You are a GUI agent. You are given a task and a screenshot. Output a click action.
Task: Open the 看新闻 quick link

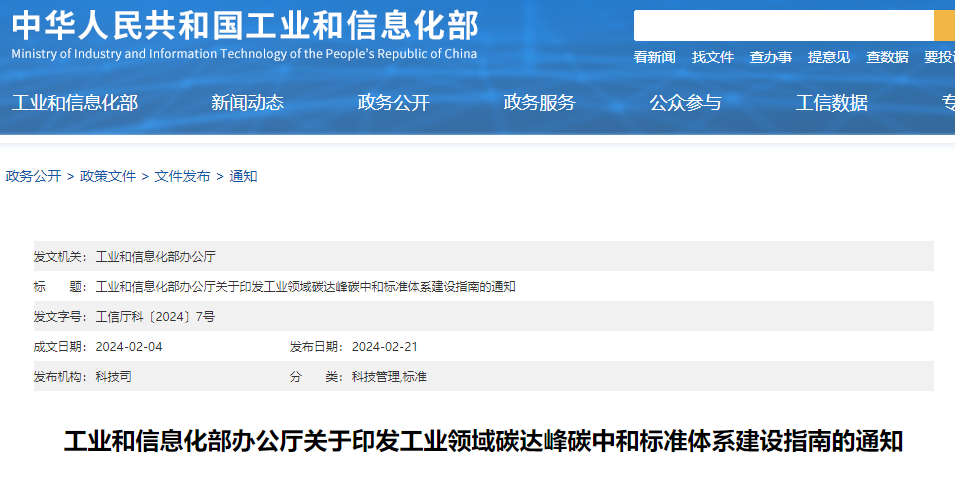coord(654,58)
